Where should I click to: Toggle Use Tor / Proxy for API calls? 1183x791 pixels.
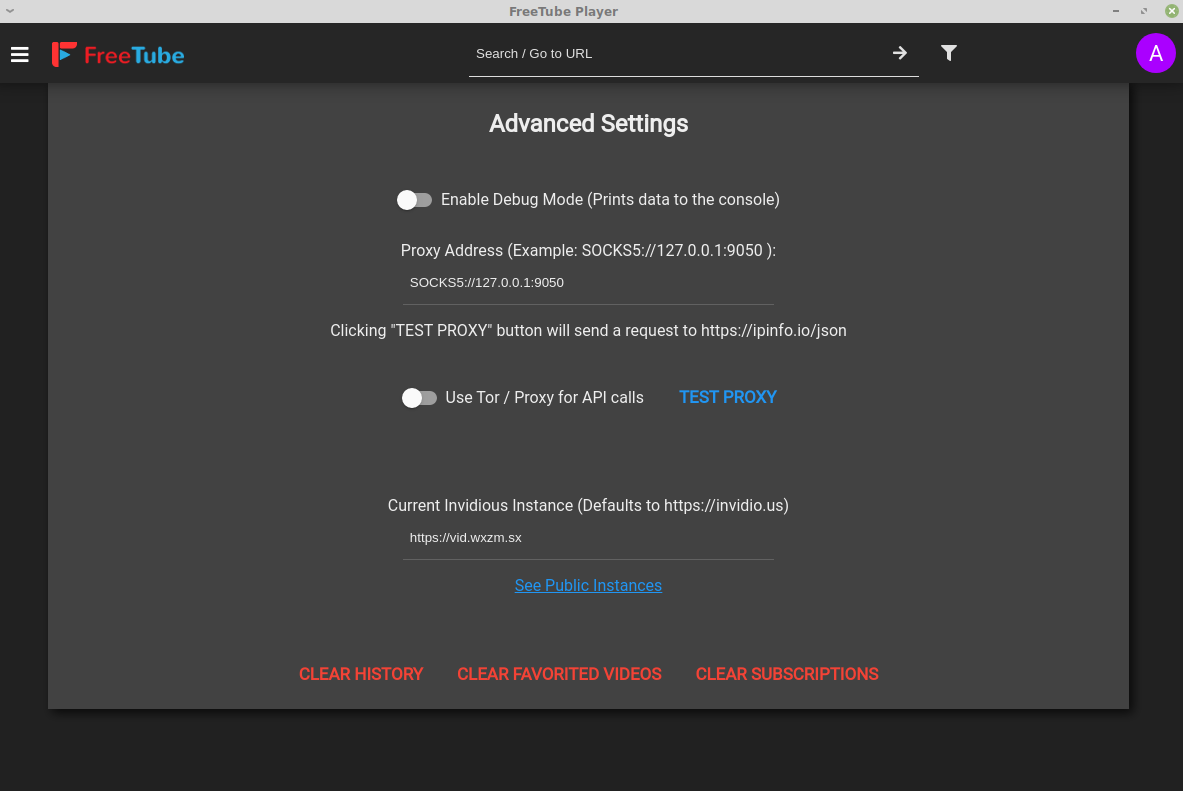[419, 398]
